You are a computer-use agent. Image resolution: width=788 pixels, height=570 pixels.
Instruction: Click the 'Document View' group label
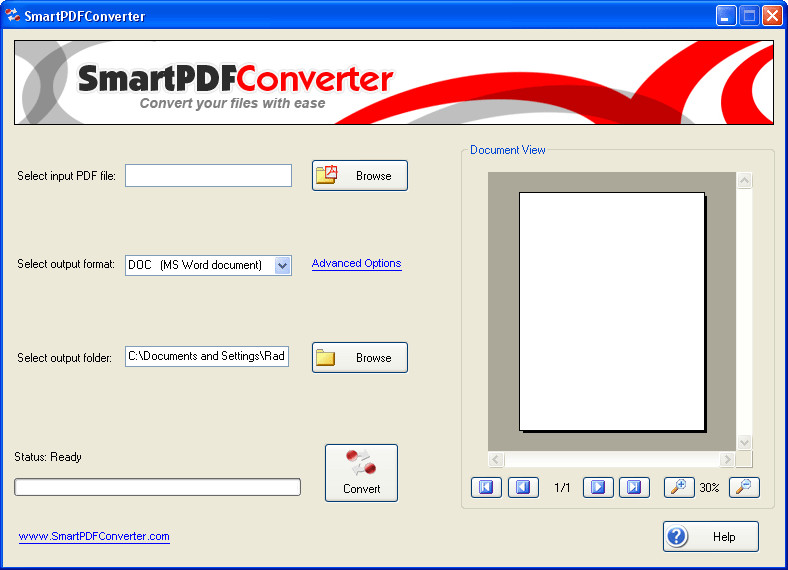pos(508,150)
